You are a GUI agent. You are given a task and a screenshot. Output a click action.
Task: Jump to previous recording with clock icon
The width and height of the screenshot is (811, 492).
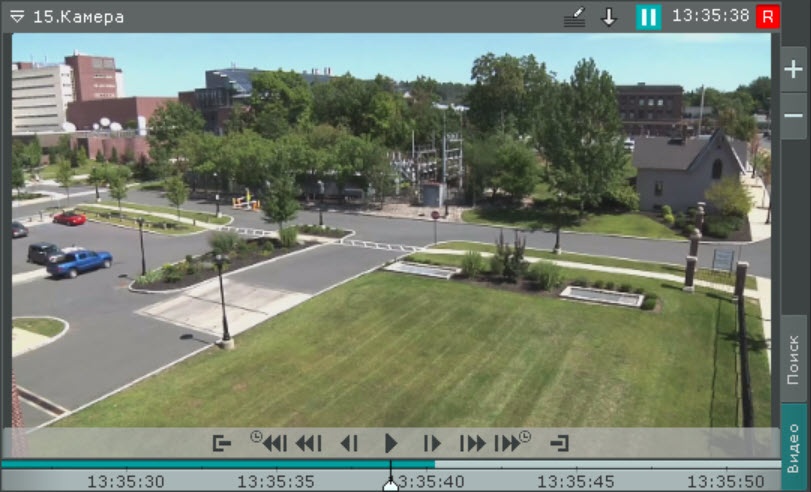tap(269, 442)
